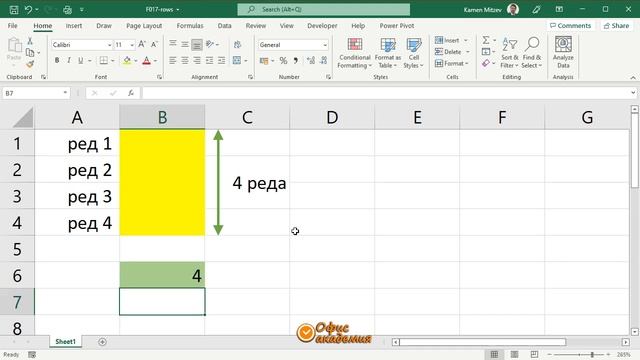Increase font size with the large A
This screenshot has height=360, width=640.
[x=142, y=44]
